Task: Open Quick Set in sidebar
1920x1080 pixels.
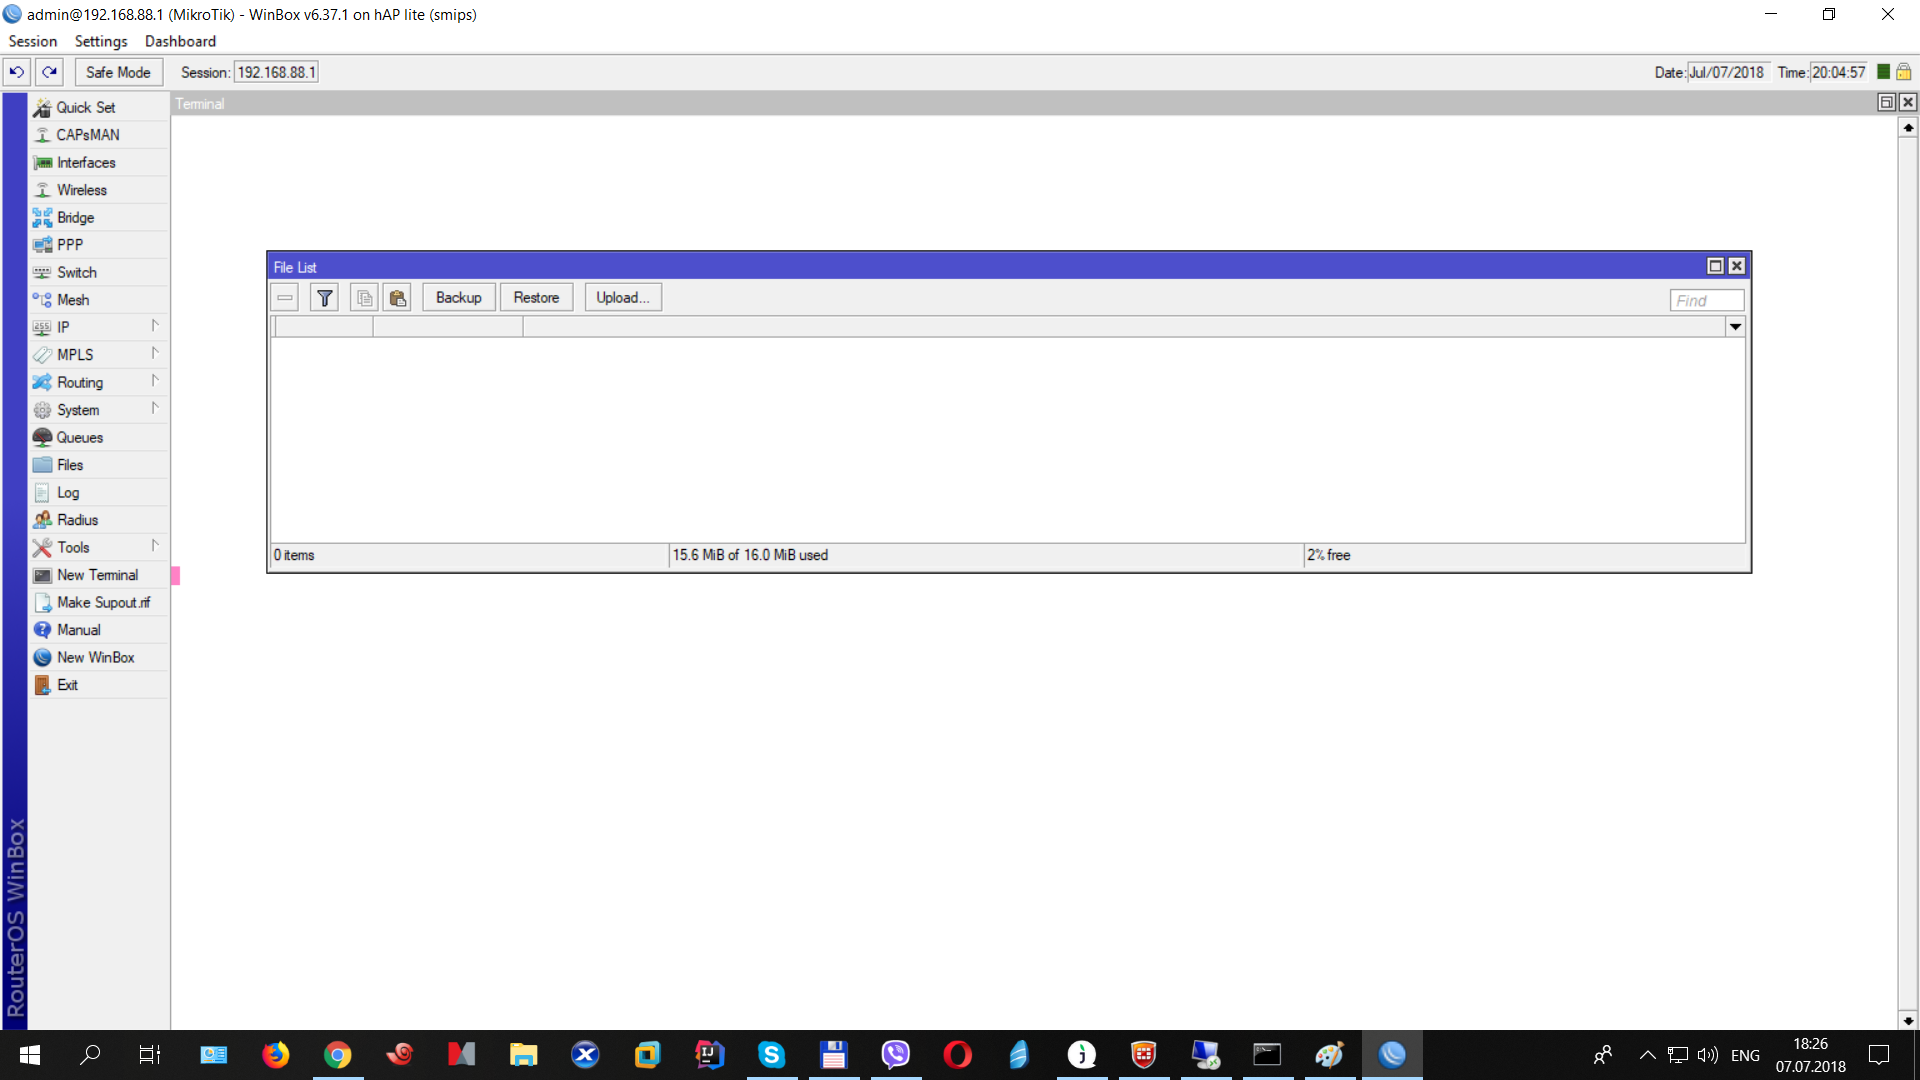Action: [x=99, y=107]
